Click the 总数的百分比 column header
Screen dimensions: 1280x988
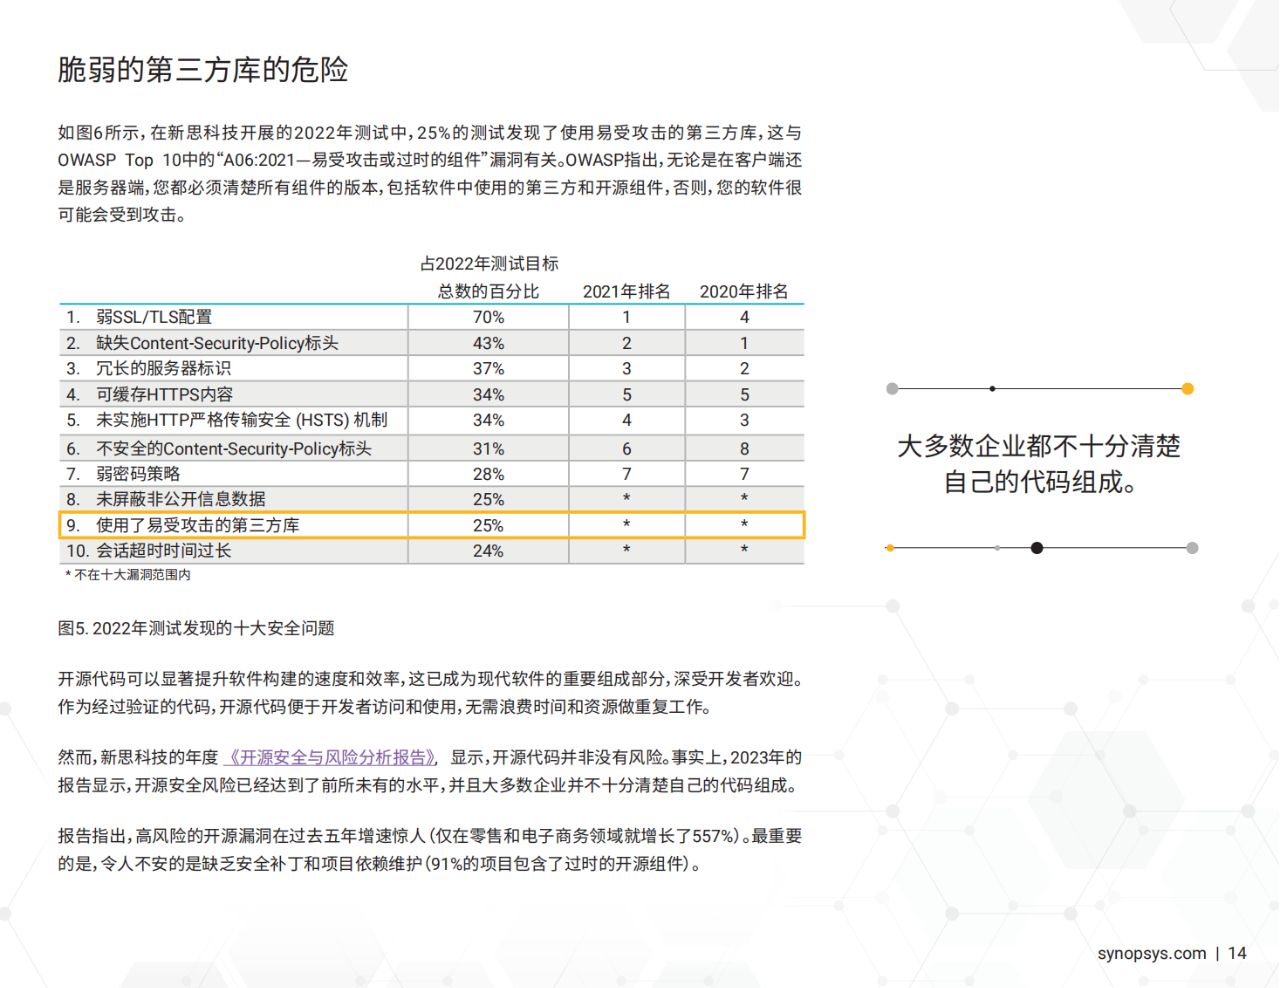coord(488,291)
